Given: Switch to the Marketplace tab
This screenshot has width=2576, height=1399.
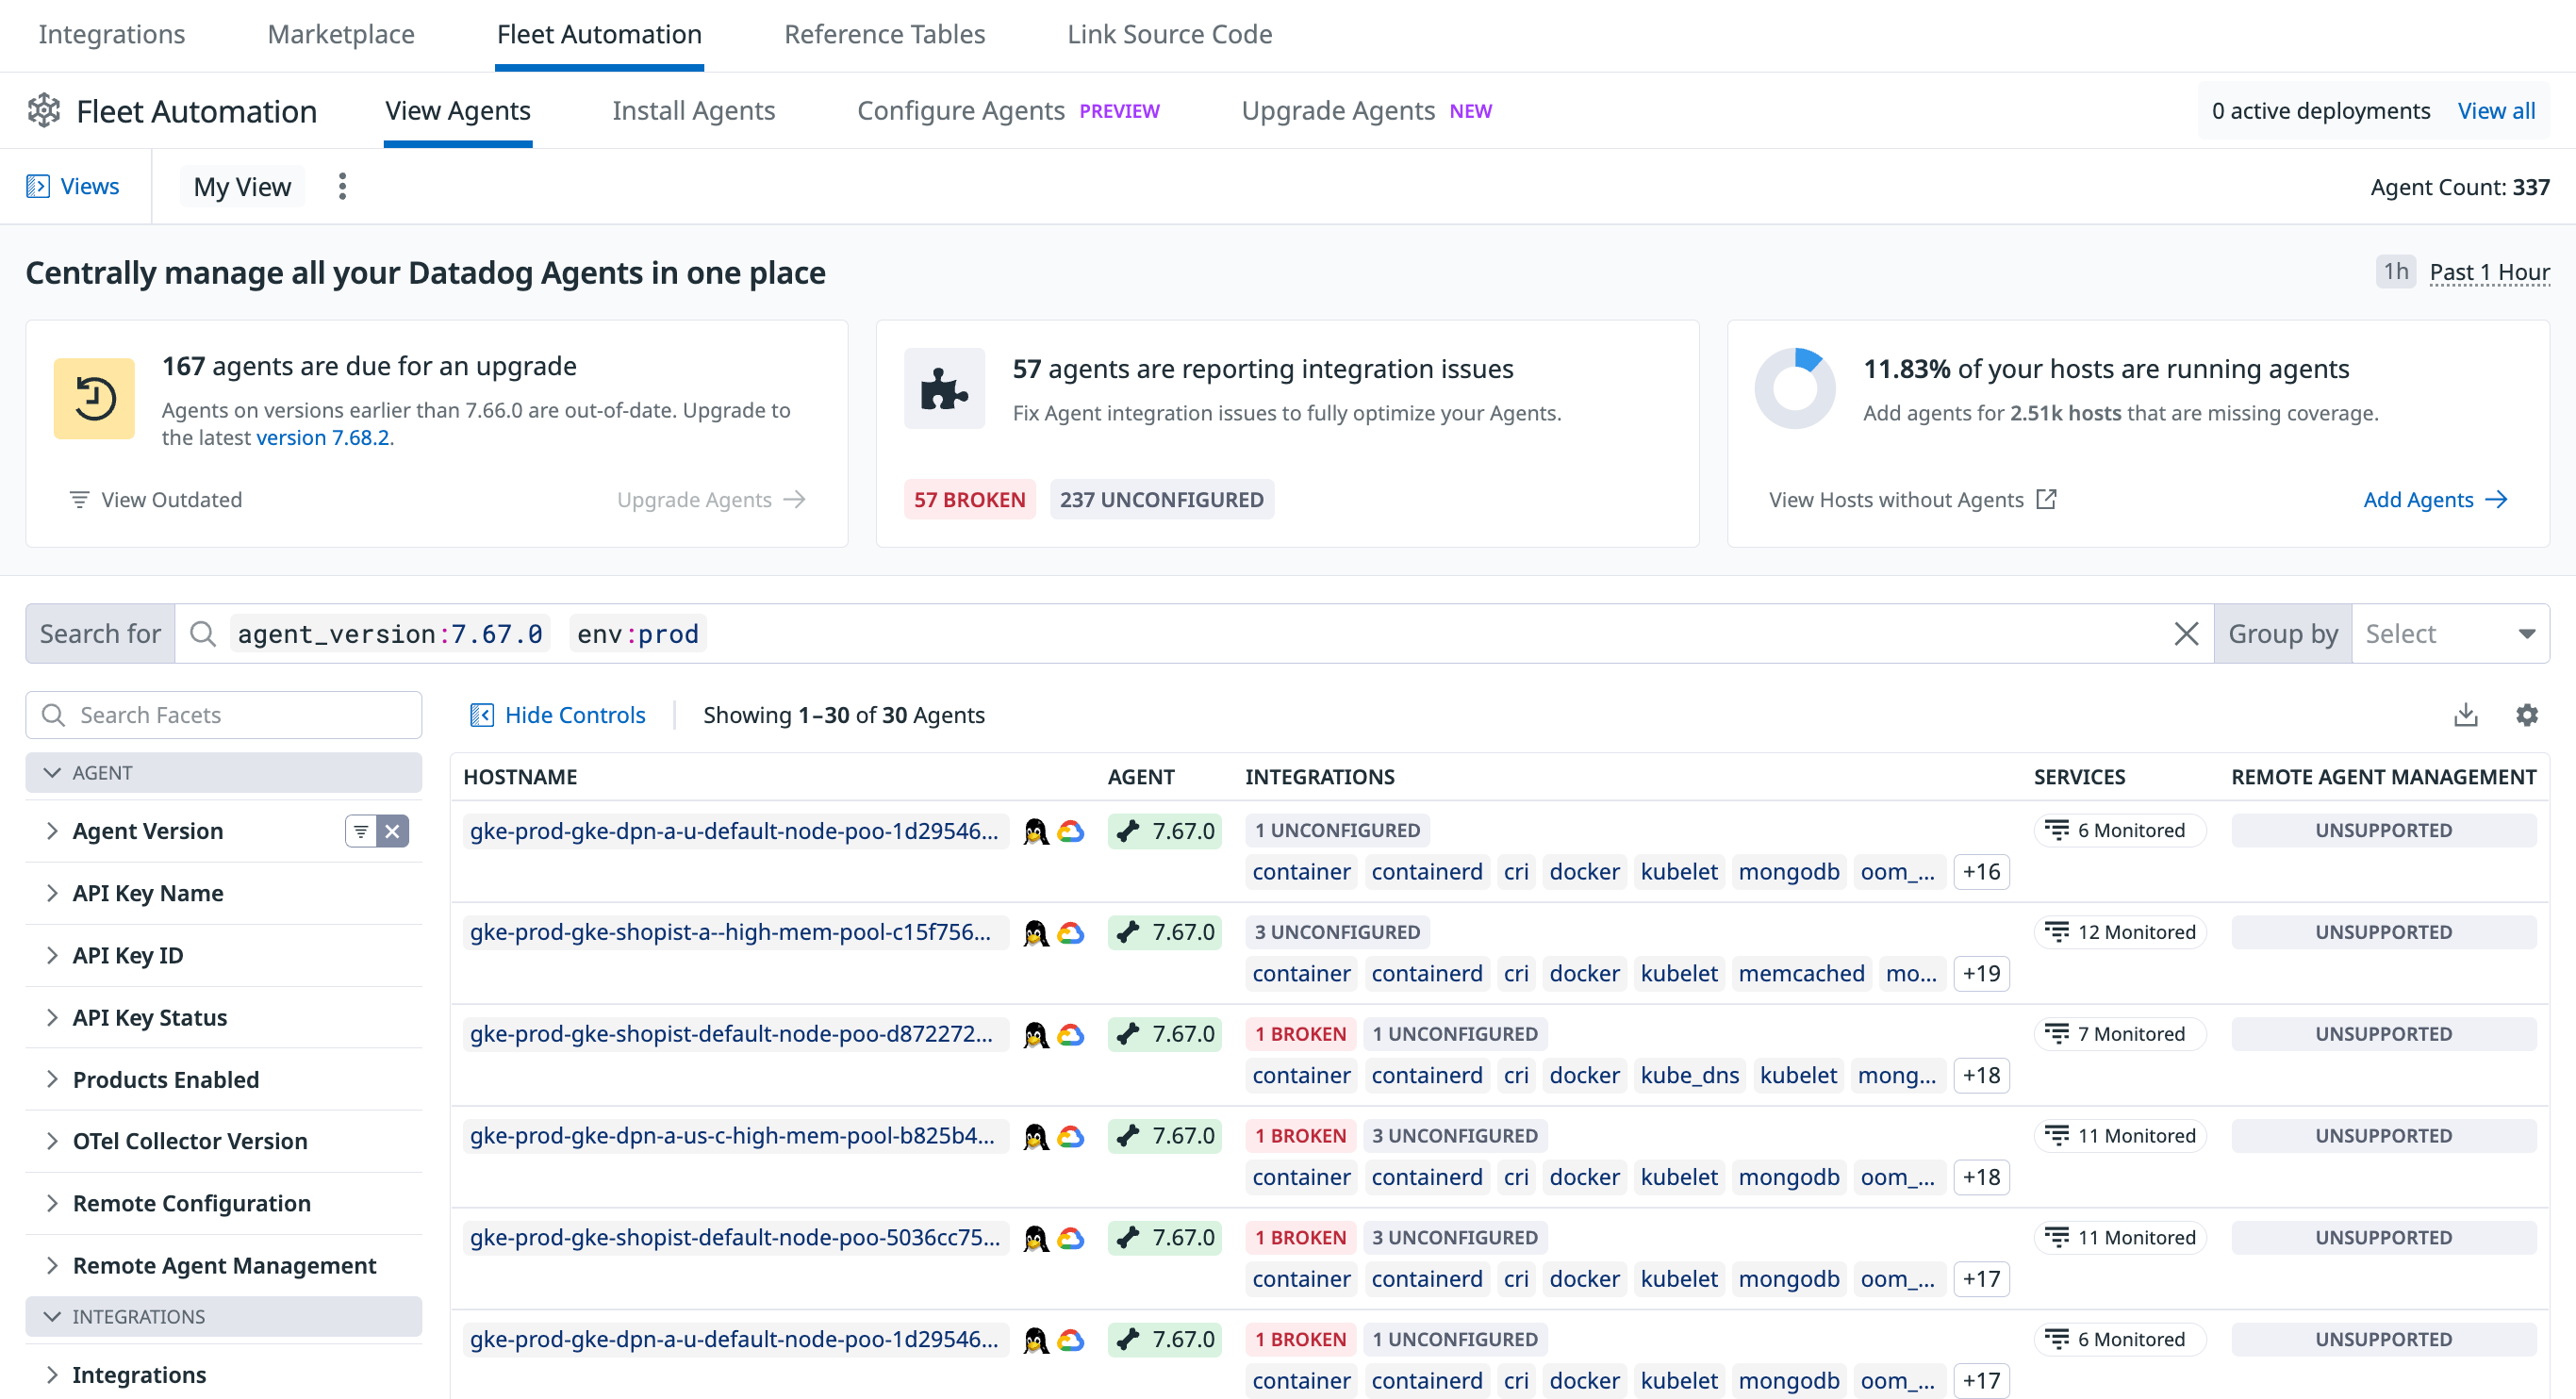Looking at the screenshot, I should 341,34.
